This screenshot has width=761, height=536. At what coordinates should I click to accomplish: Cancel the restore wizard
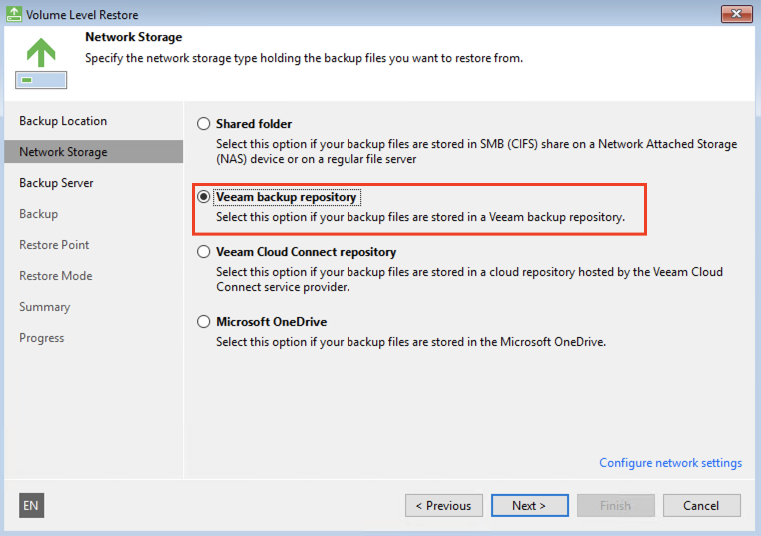701,505
